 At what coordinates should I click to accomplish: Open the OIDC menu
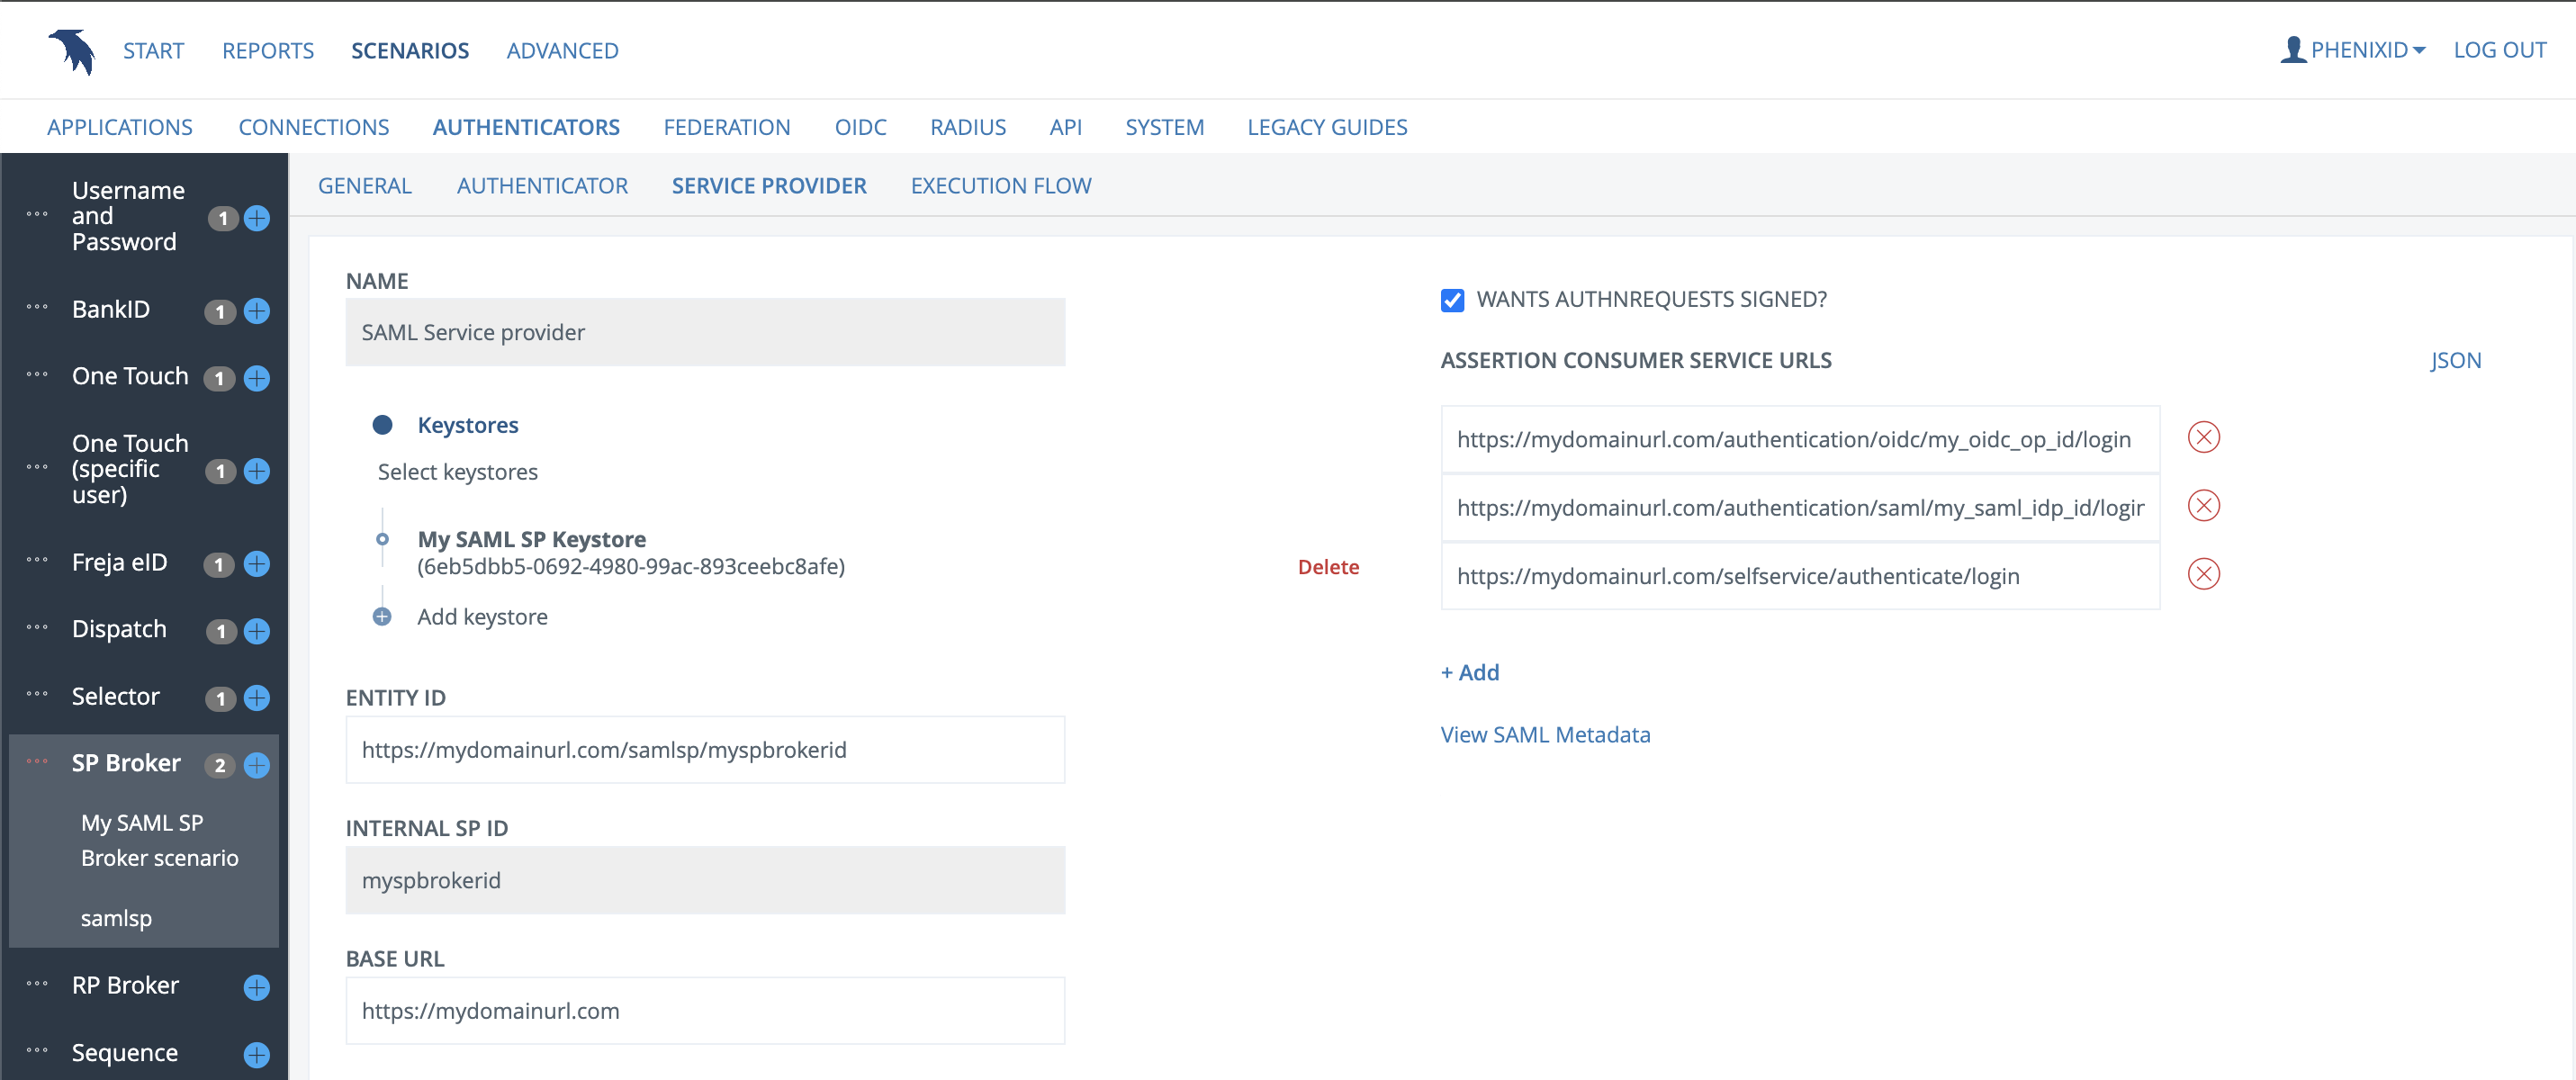861,127
